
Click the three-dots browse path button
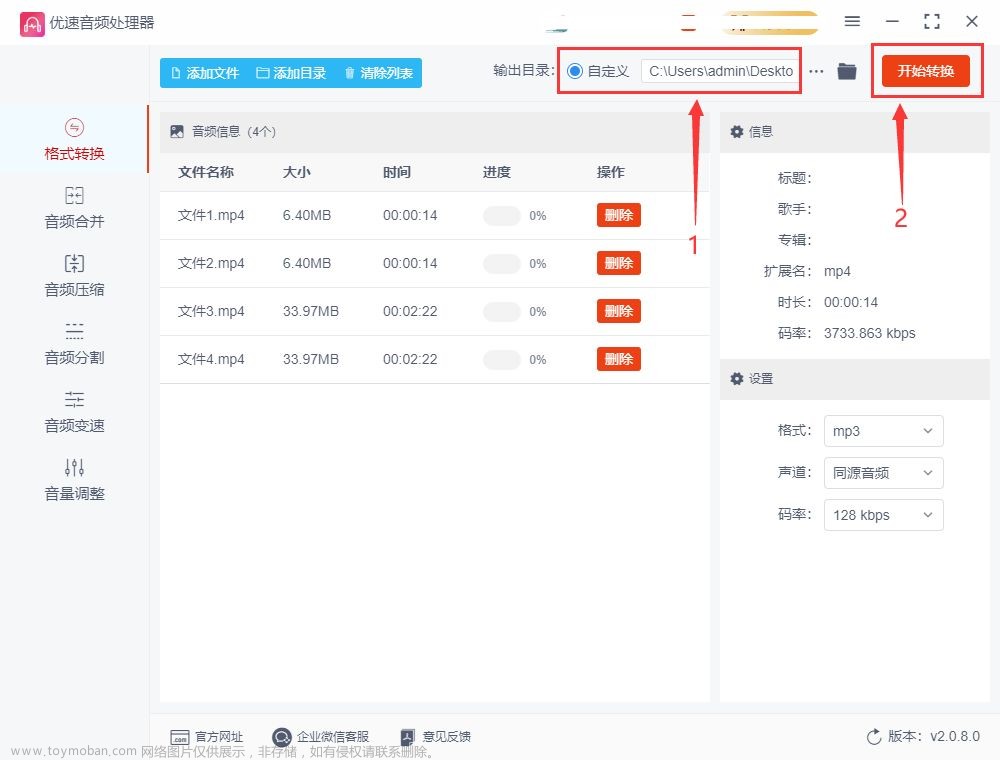coord(816,71)
